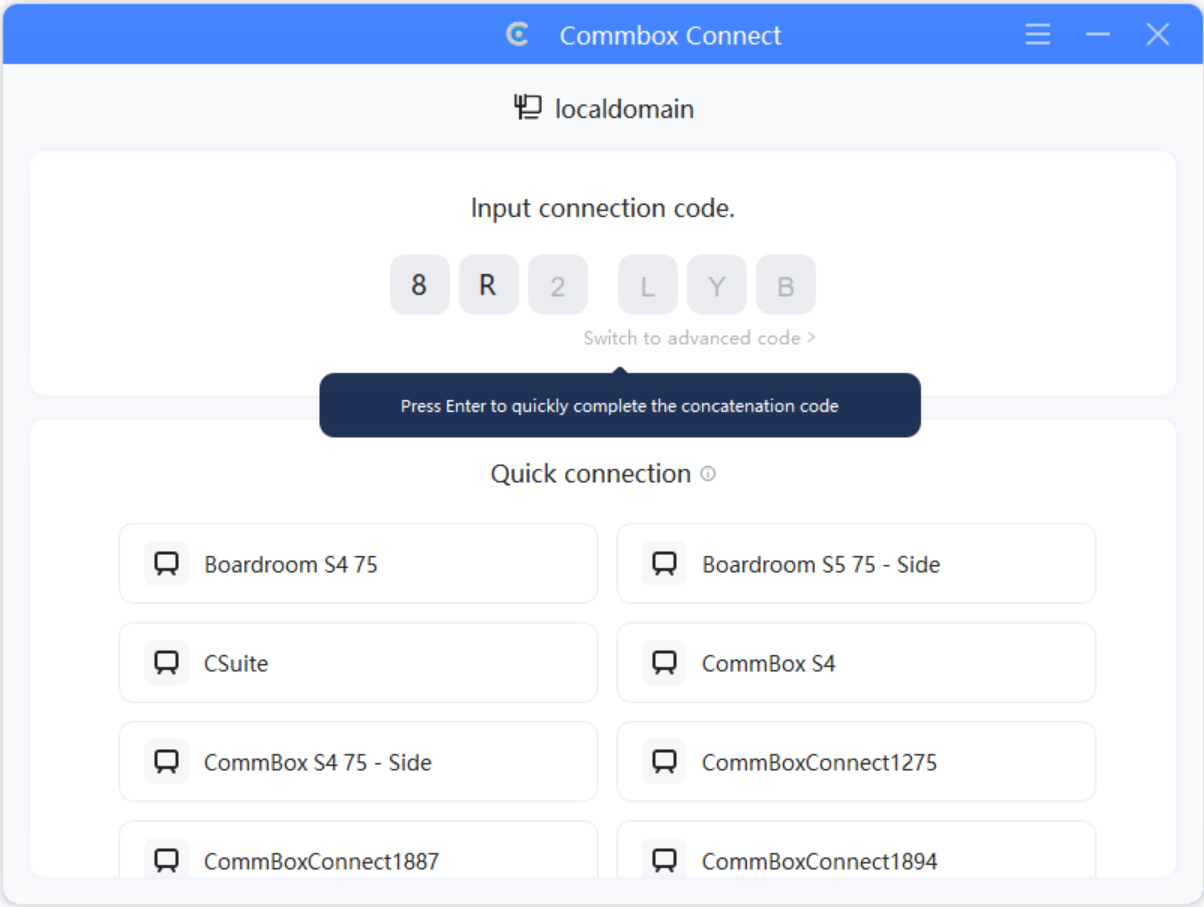Select the localdomain network label
This screenshot has width=1204, height=907.
(x=624, y=109)
